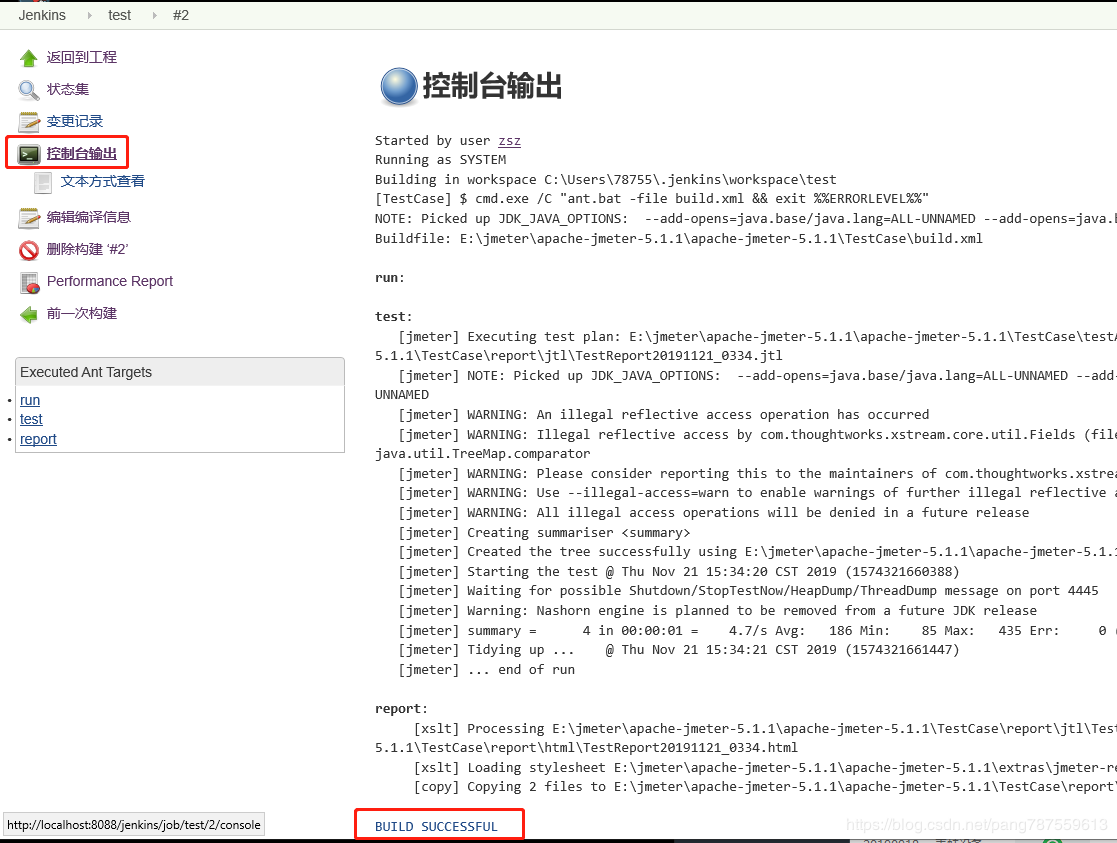Viewport: 1117px width, 843px height.
Task: Click the document icon beside 文本方式查看
Action: (x=43, y=182)
